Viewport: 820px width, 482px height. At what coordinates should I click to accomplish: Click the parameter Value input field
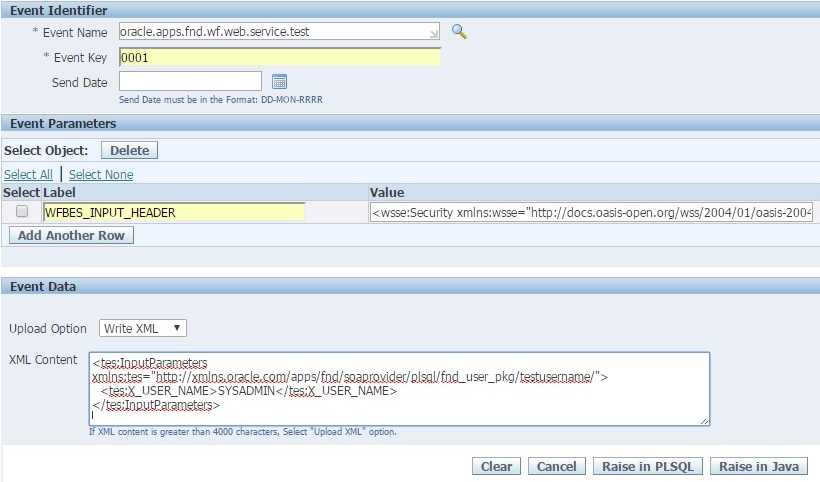[x=591, y=212]
